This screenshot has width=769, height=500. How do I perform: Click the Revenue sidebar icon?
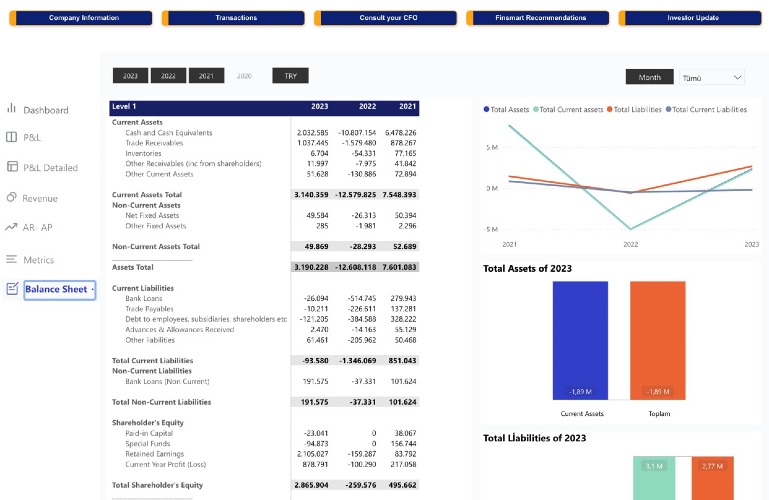coord(11,197)
